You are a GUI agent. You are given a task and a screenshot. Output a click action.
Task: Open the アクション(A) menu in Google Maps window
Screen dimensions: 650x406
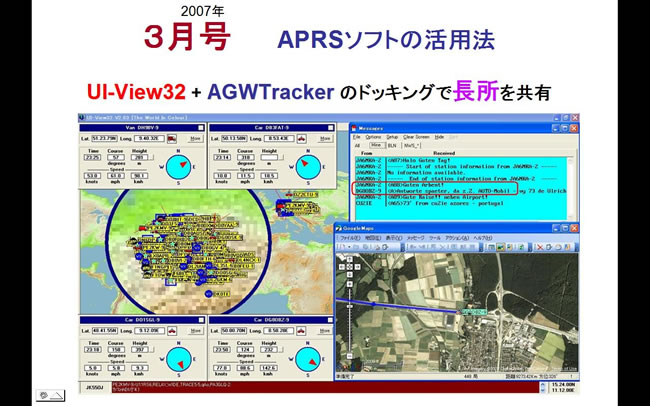coord(457,238)
